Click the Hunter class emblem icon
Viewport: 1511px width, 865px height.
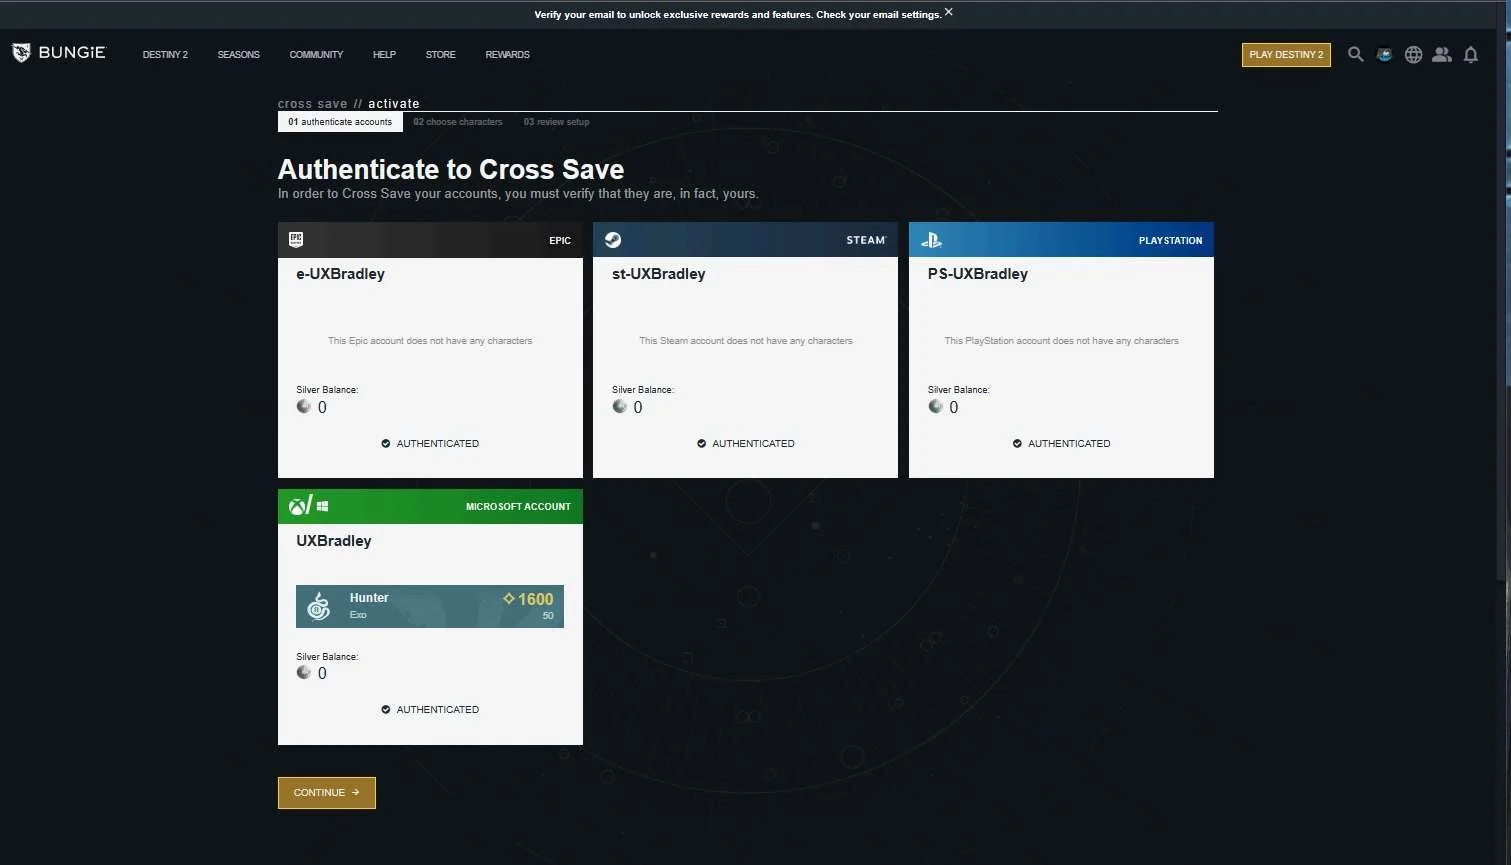coord(318,606)
